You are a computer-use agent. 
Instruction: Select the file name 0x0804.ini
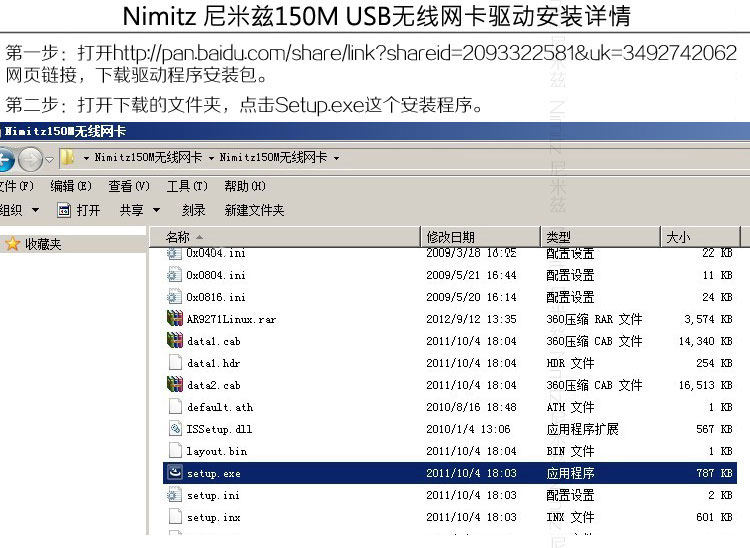point(216,275)
